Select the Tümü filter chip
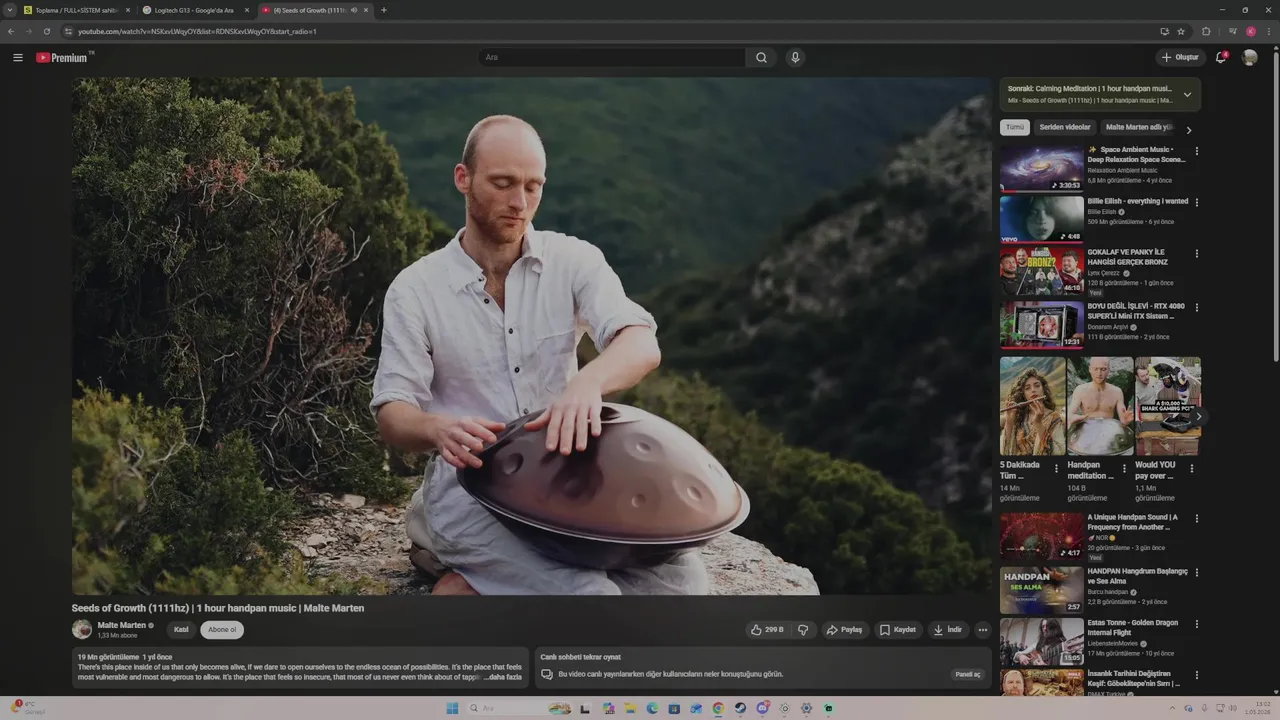The width and height of the screenshot is (1280, 720). pos(1014,128)
